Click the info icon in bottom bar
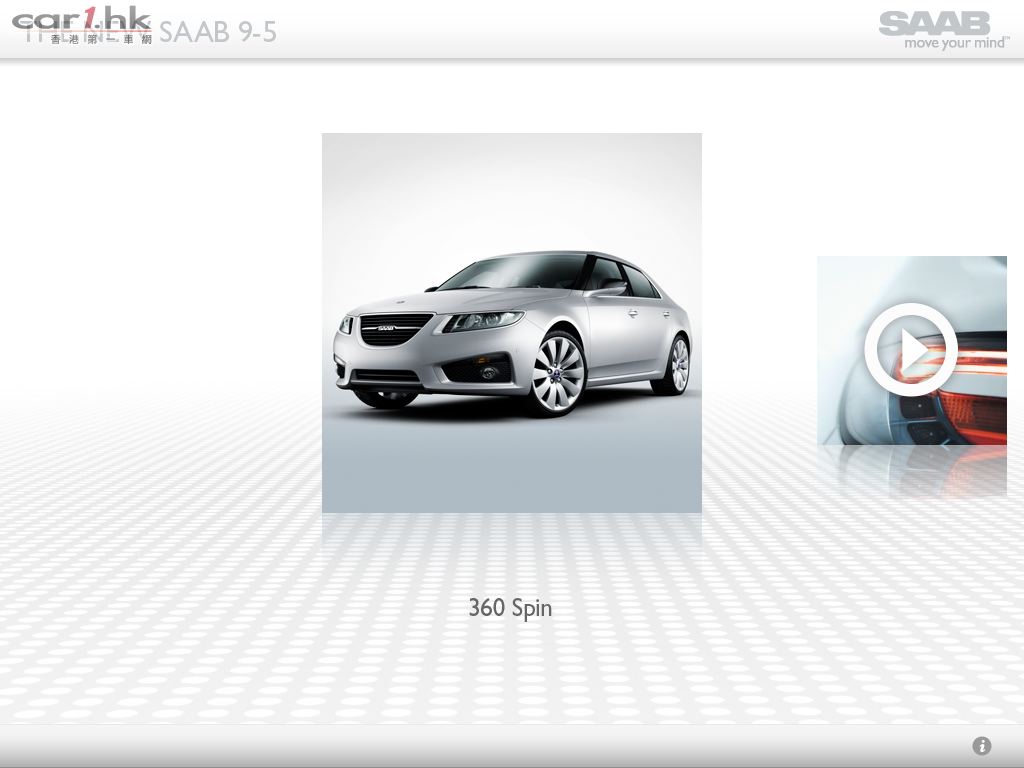 pos(982,746)
